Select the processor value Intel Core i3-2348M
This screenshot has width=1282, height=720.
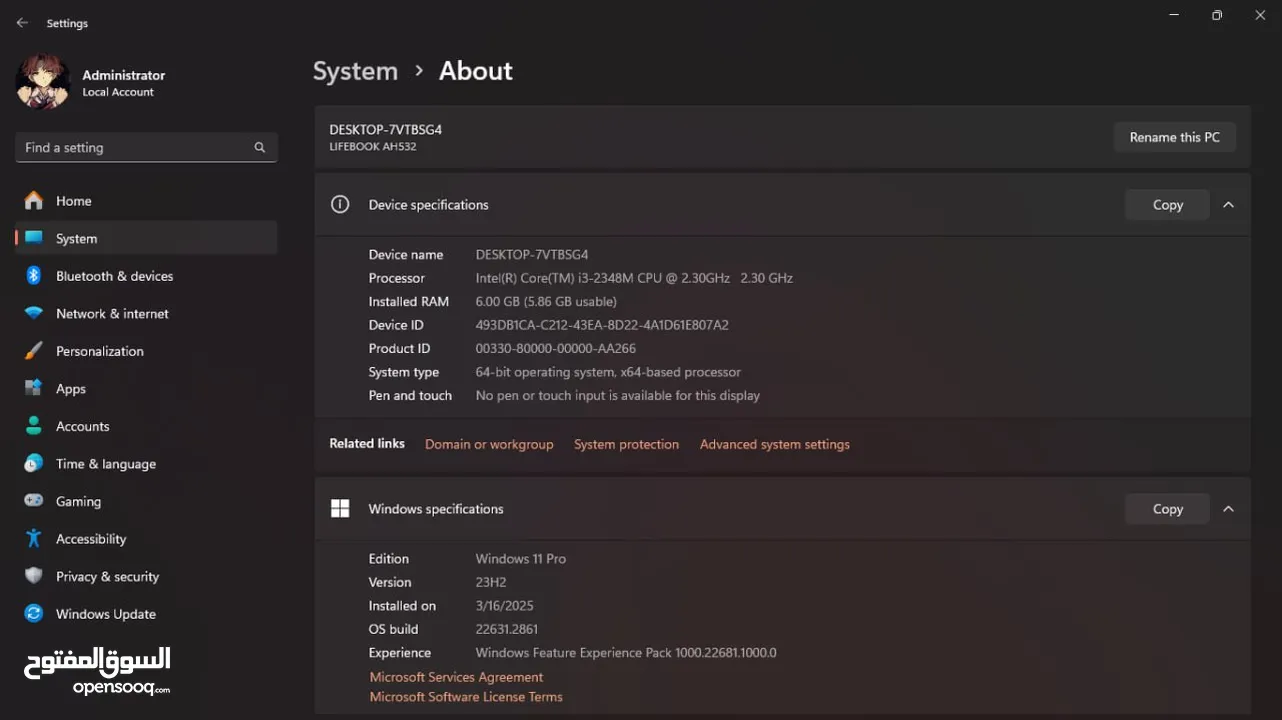point(634,278)
